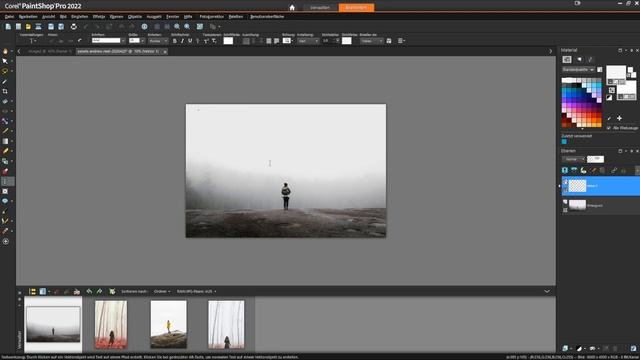Image resolution: width=640 pixels, height=360 pixels.
Task: Click the background material swatch
Action: click(627, 88)
